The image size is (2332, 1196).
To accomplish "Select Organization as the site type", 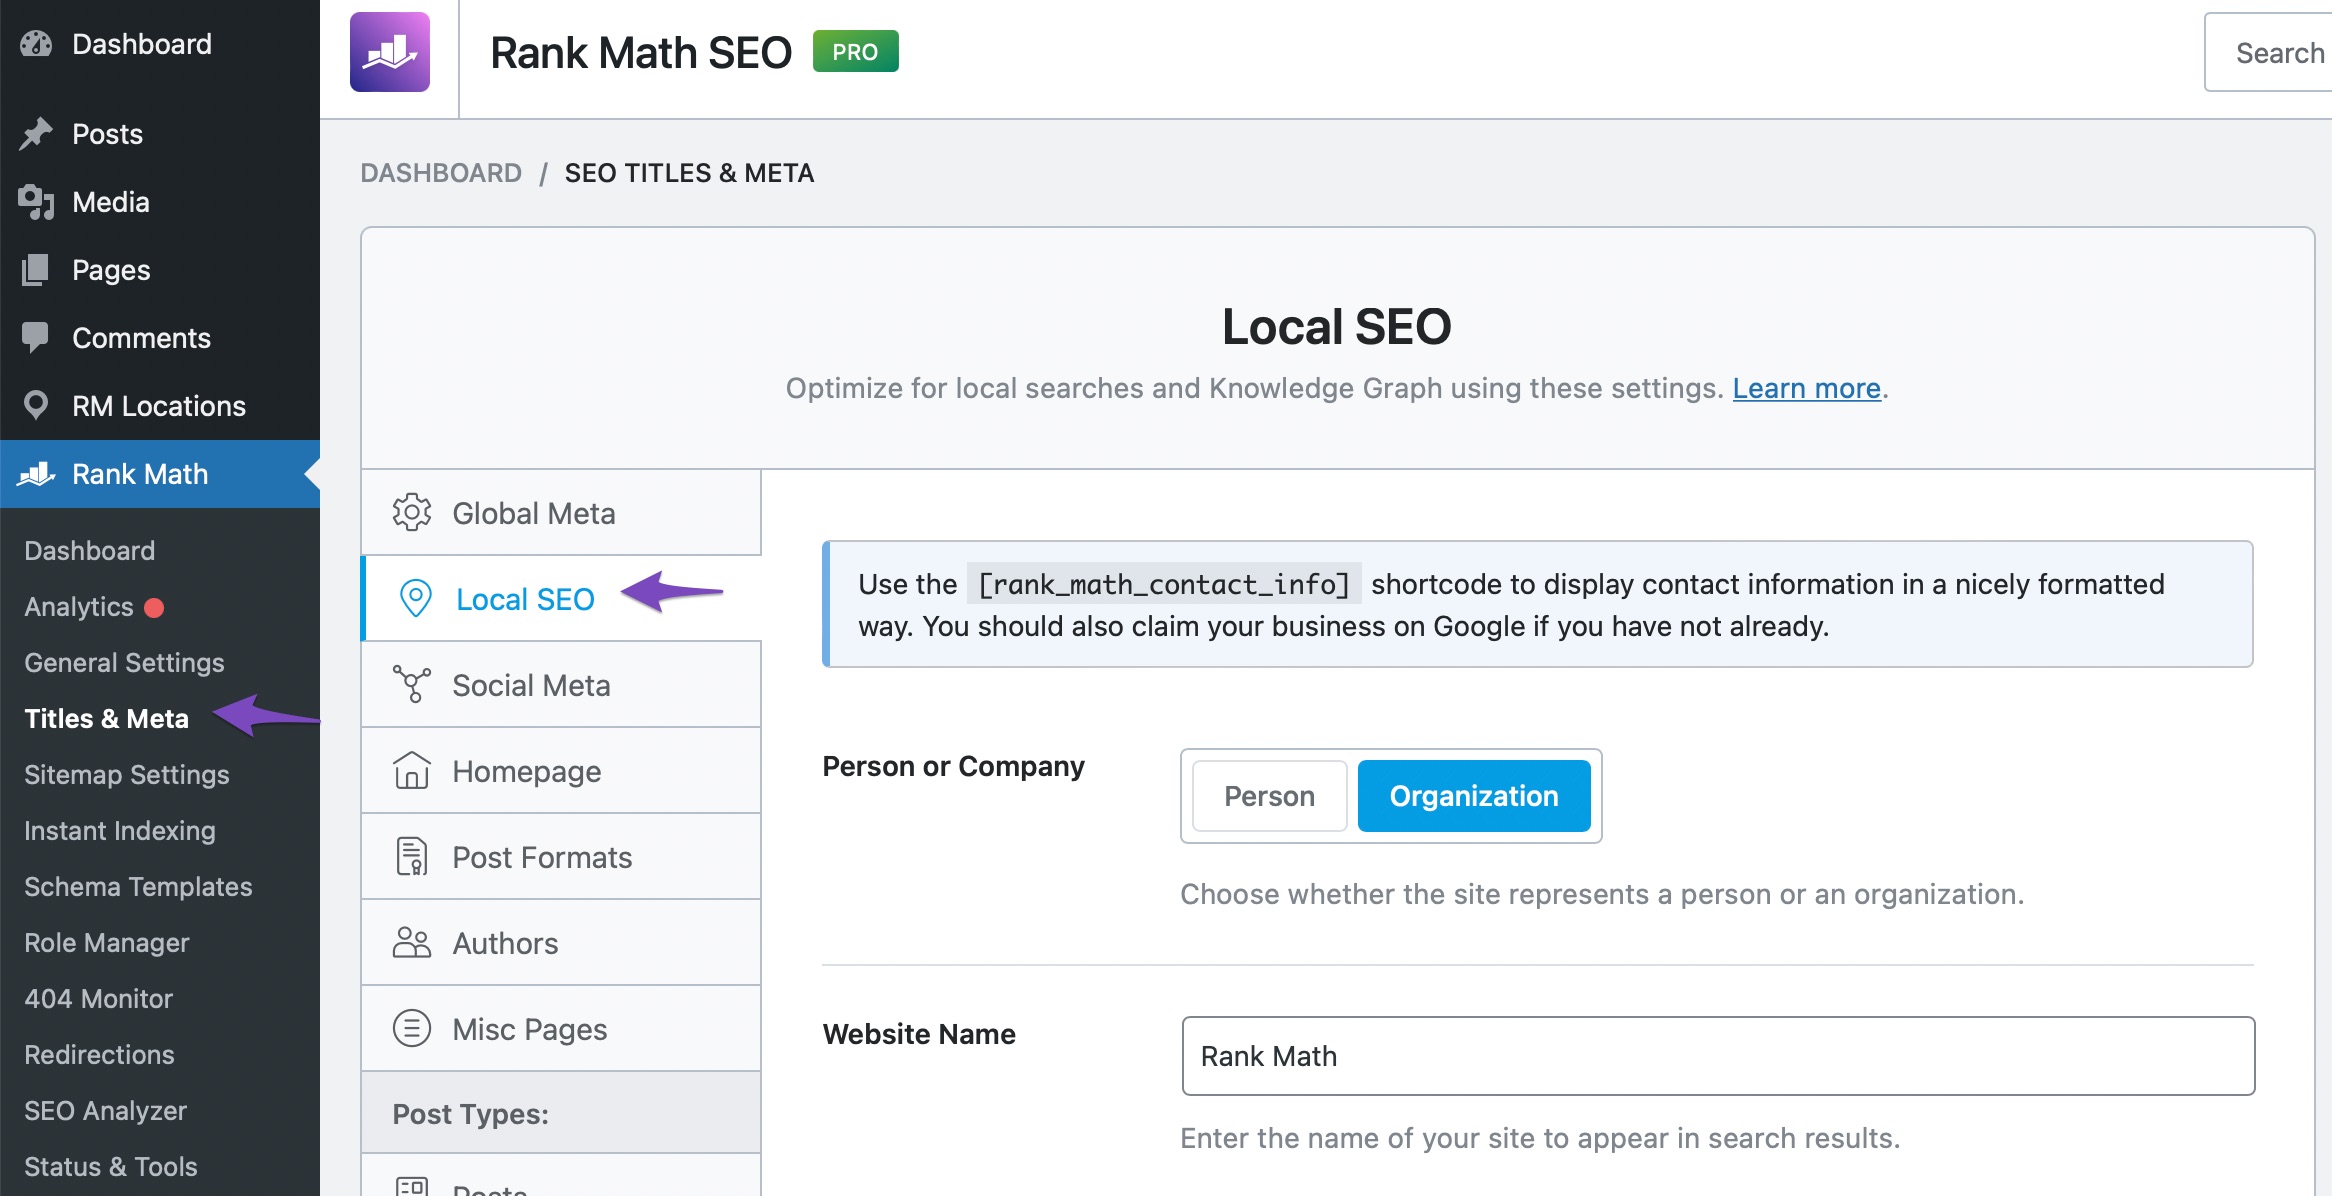I will tap(1474, 796).
